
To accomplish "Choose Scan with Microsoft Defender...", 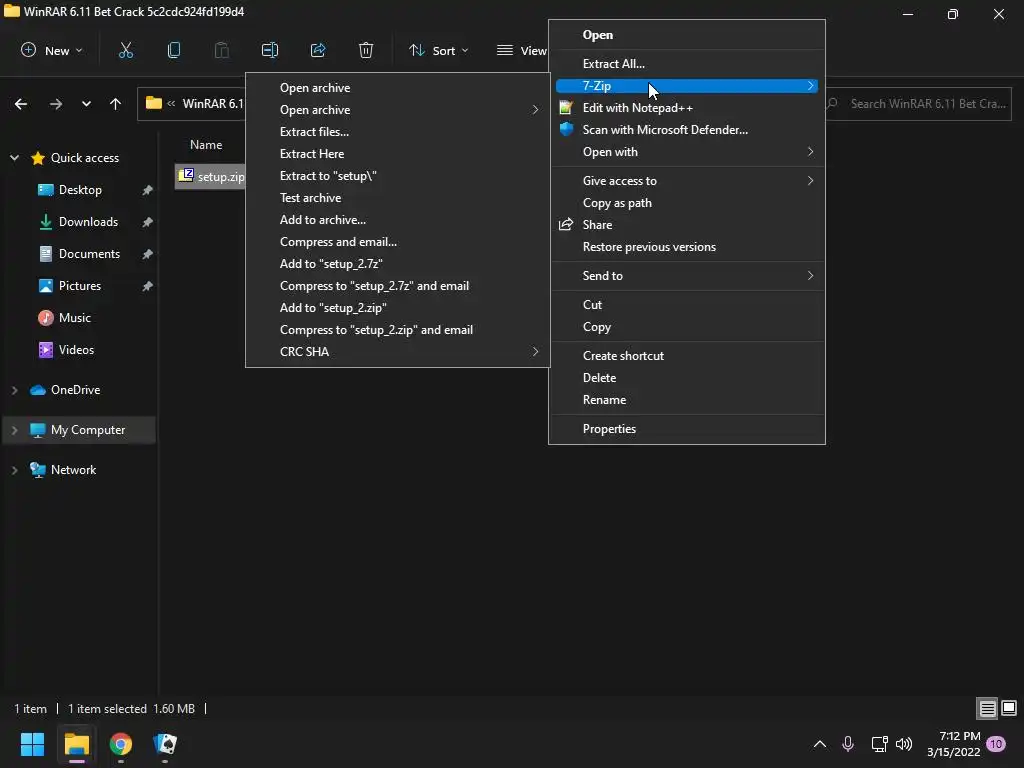I will pos(686,130).
